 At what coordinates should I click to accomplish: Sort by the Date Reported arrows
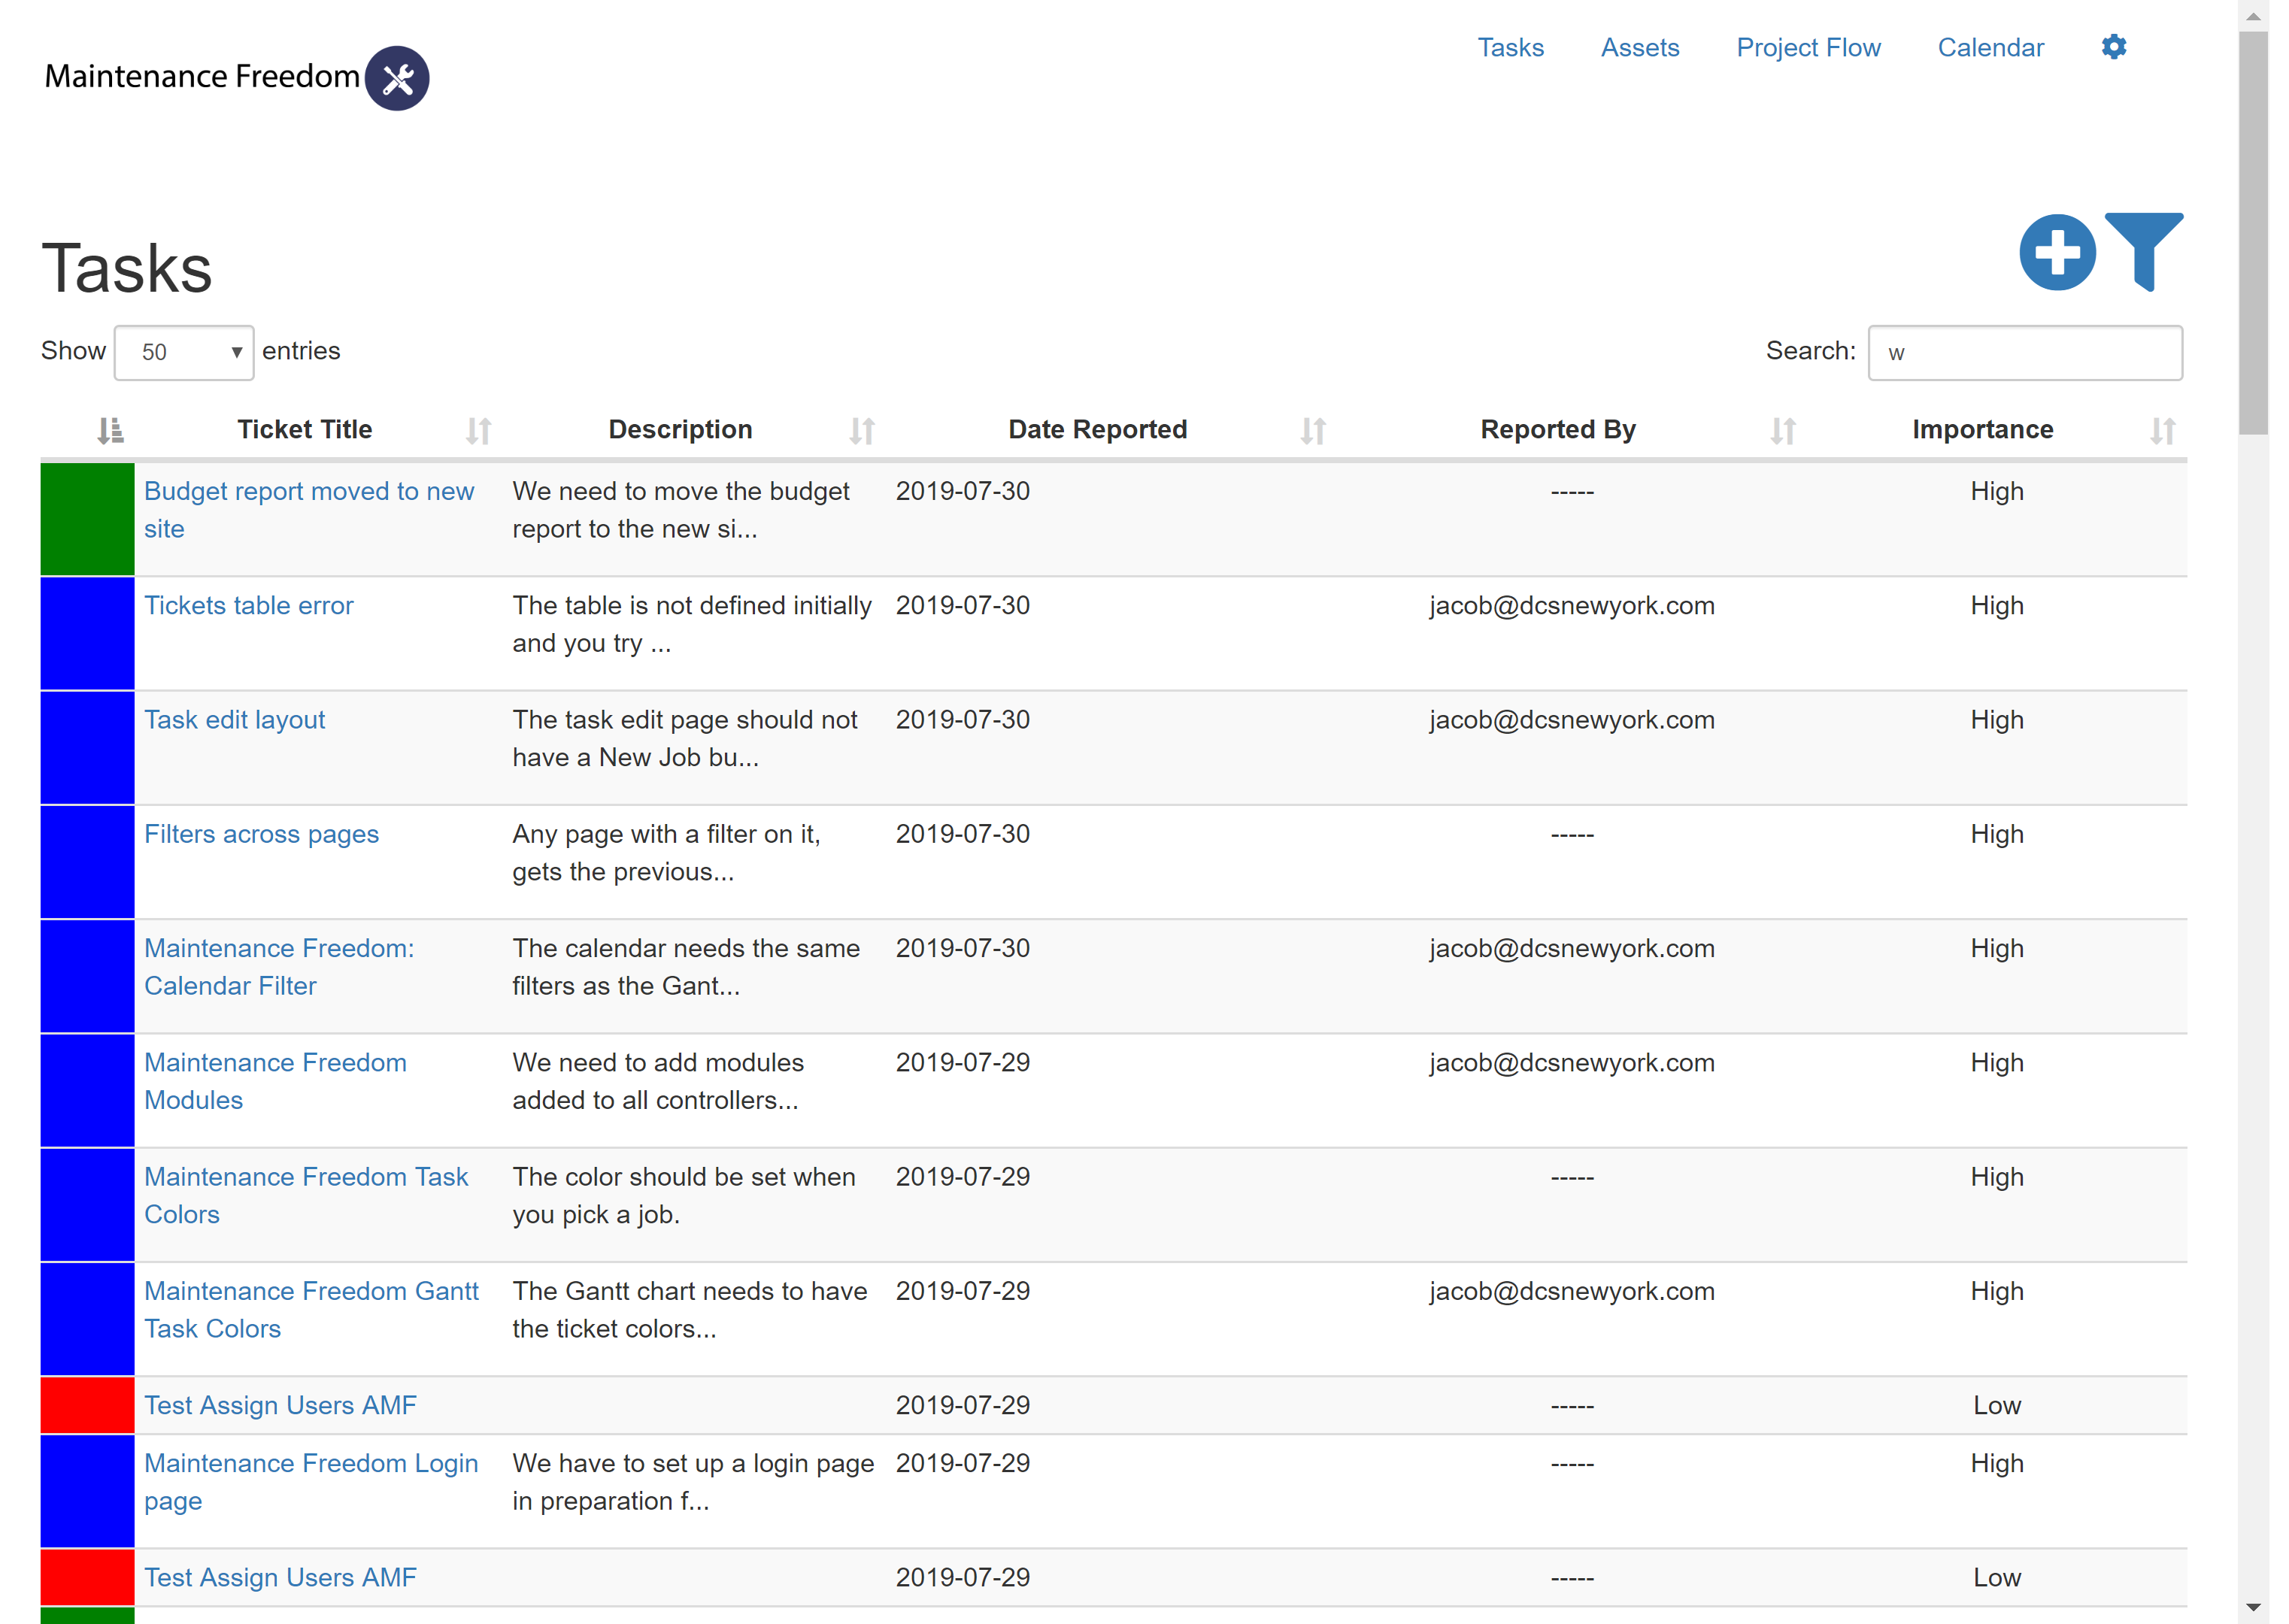coord(1312,431)
